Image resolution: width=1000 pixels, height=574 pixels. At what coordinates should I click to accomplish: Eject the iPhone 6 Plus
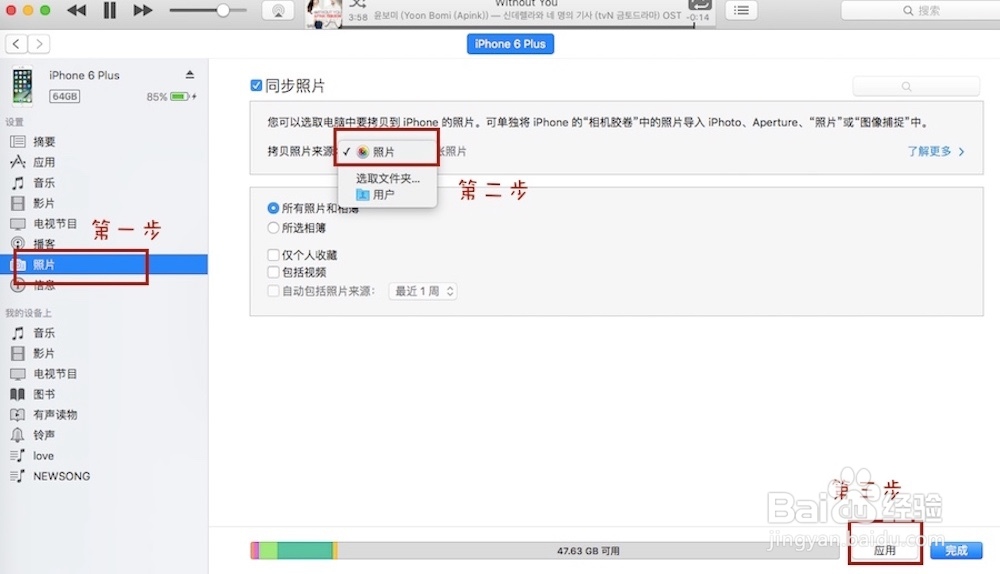(189, 75)
